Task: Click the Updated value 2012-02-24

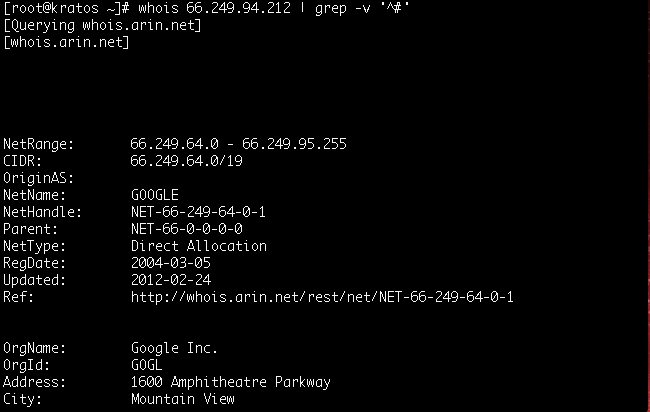Action: 170,280
